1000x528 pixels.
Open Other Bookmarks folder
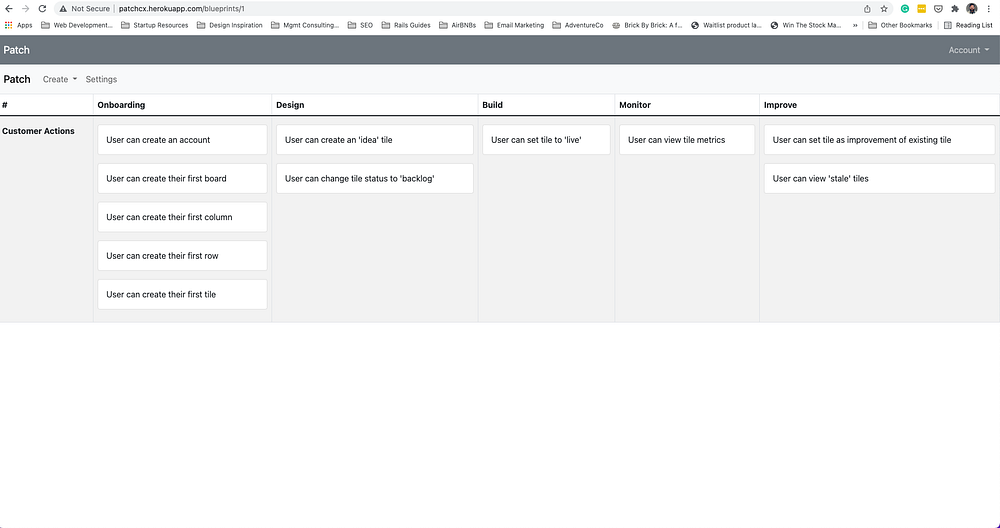coord(900,26)
